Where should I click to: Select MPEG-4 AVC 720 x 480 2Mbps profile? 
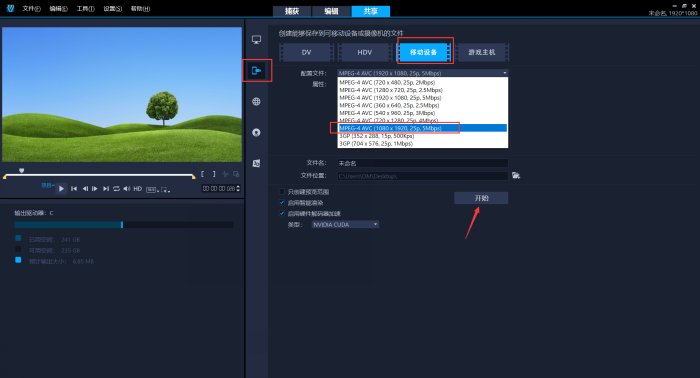(422, 83)
